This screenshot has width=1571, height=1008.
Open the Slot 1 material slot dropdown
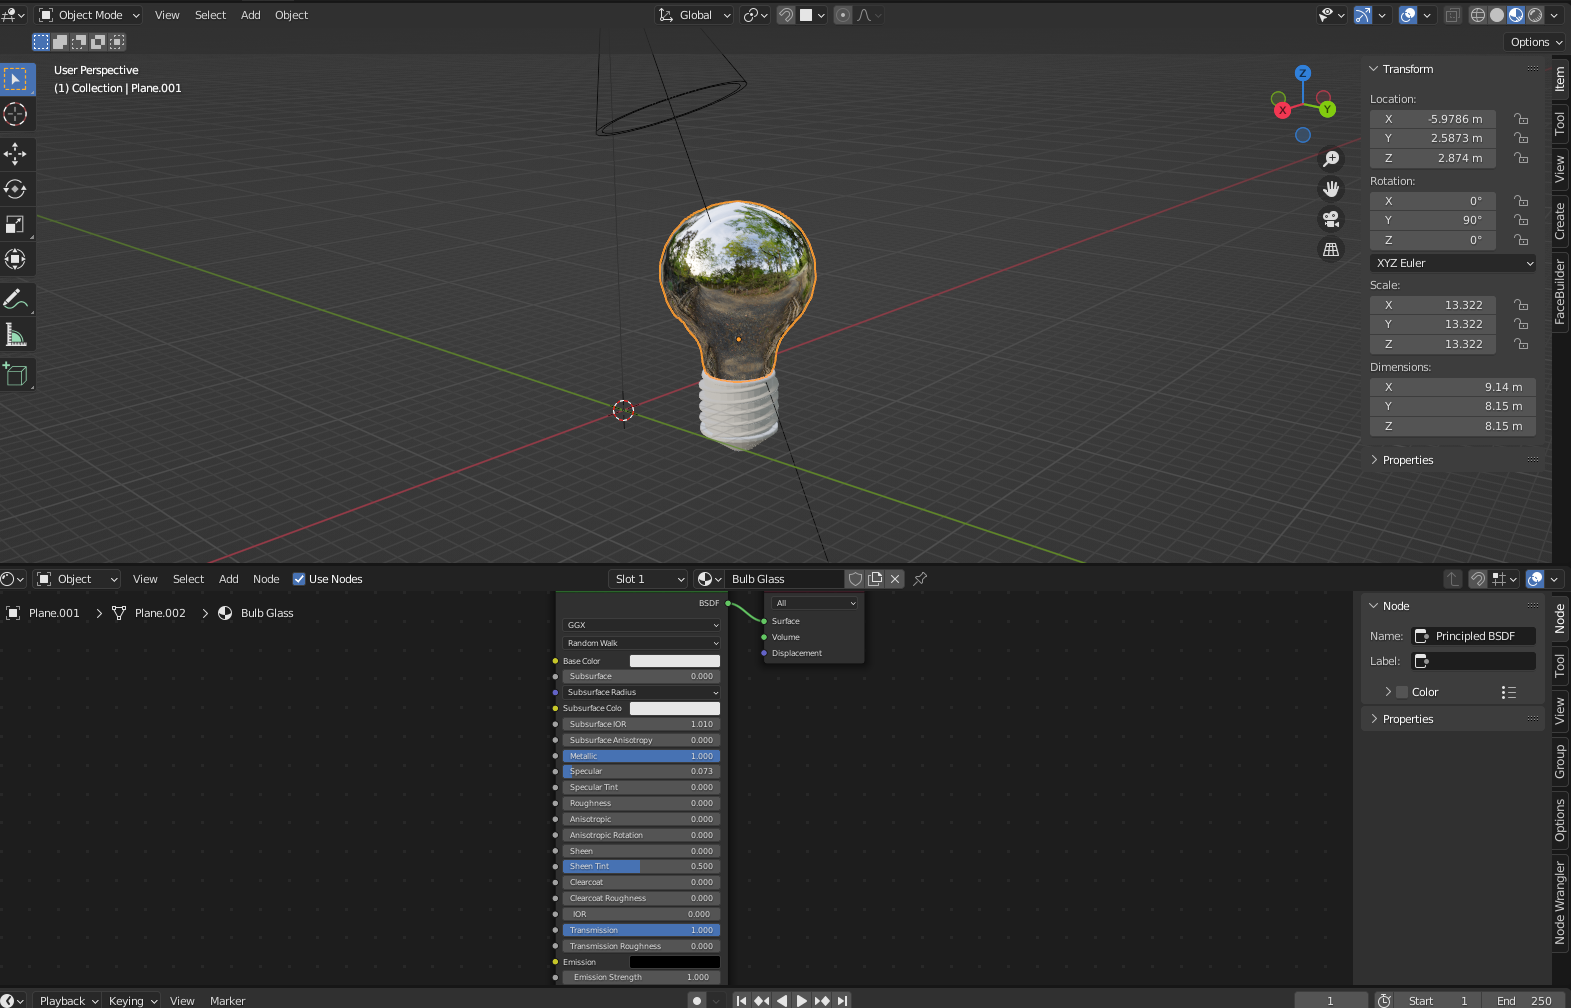(649, 579)
